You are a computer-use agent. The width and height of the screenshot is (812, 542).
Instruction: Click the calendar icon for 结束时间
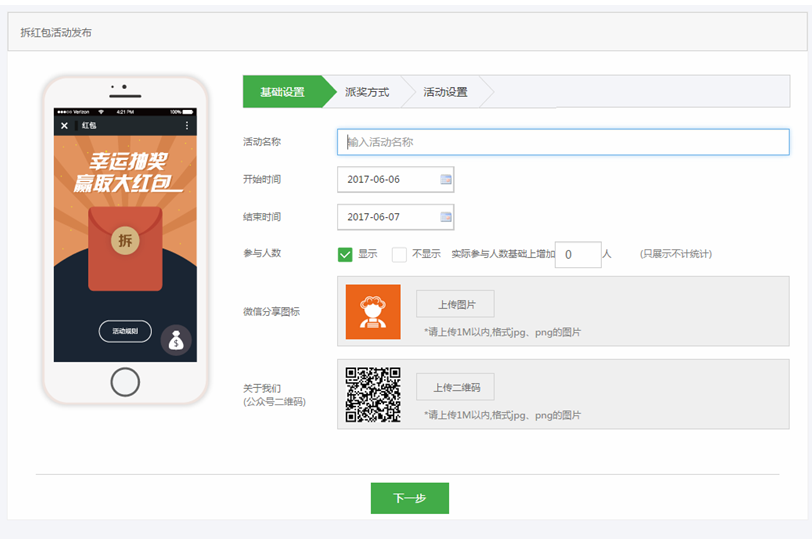[446, 217]
